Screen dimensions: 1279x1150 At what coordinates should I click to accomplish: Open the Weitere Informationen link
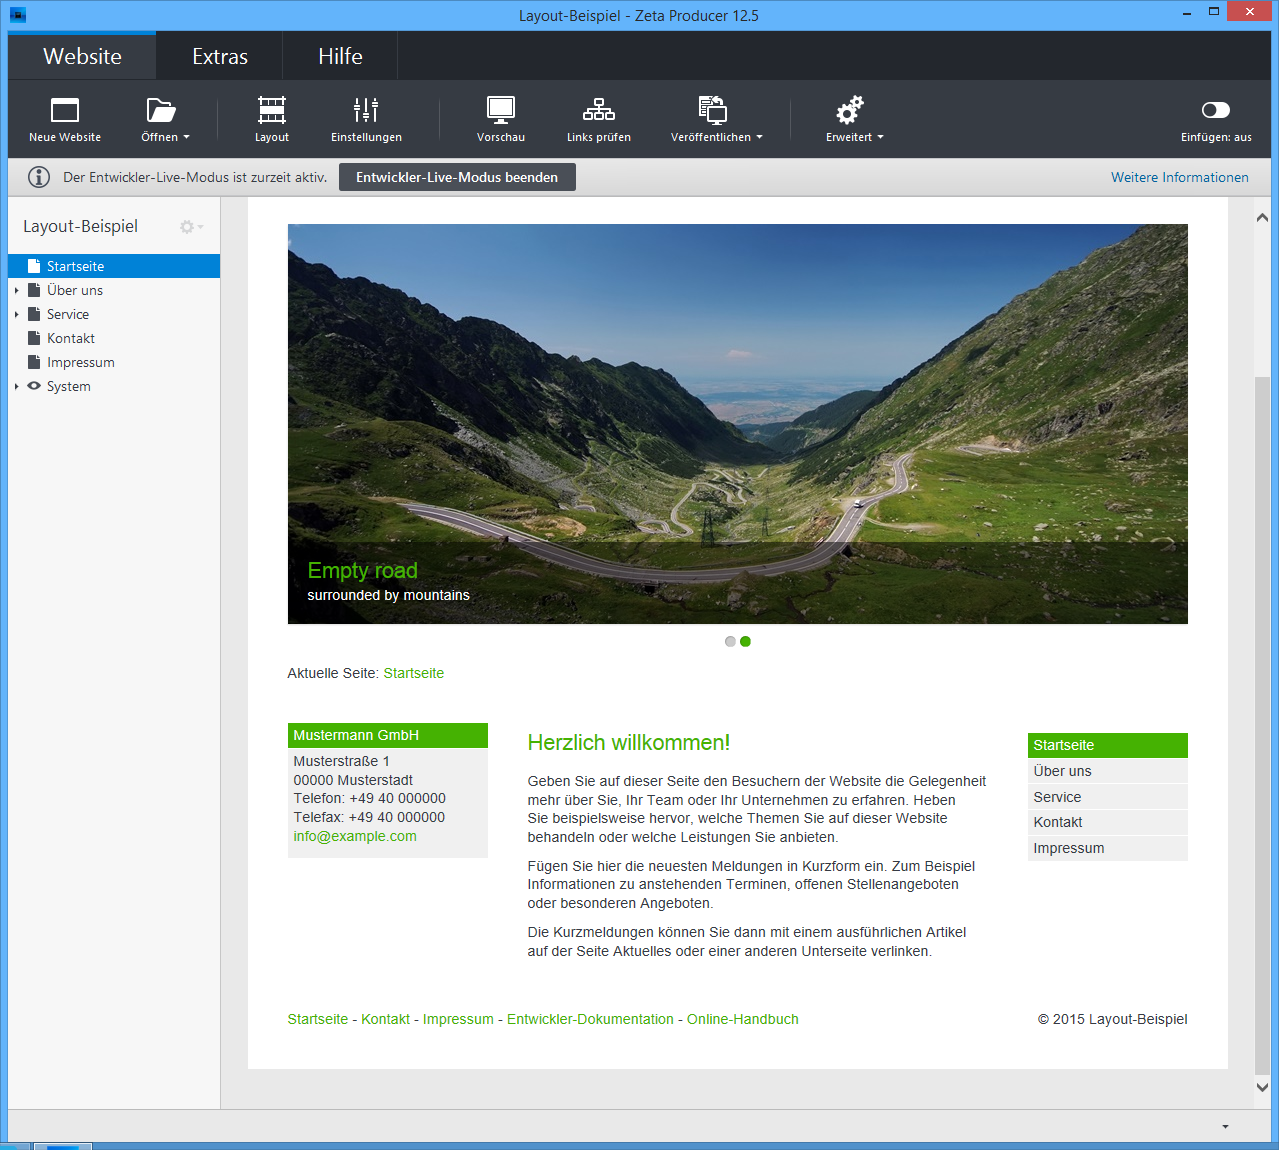coord(1179,178)
